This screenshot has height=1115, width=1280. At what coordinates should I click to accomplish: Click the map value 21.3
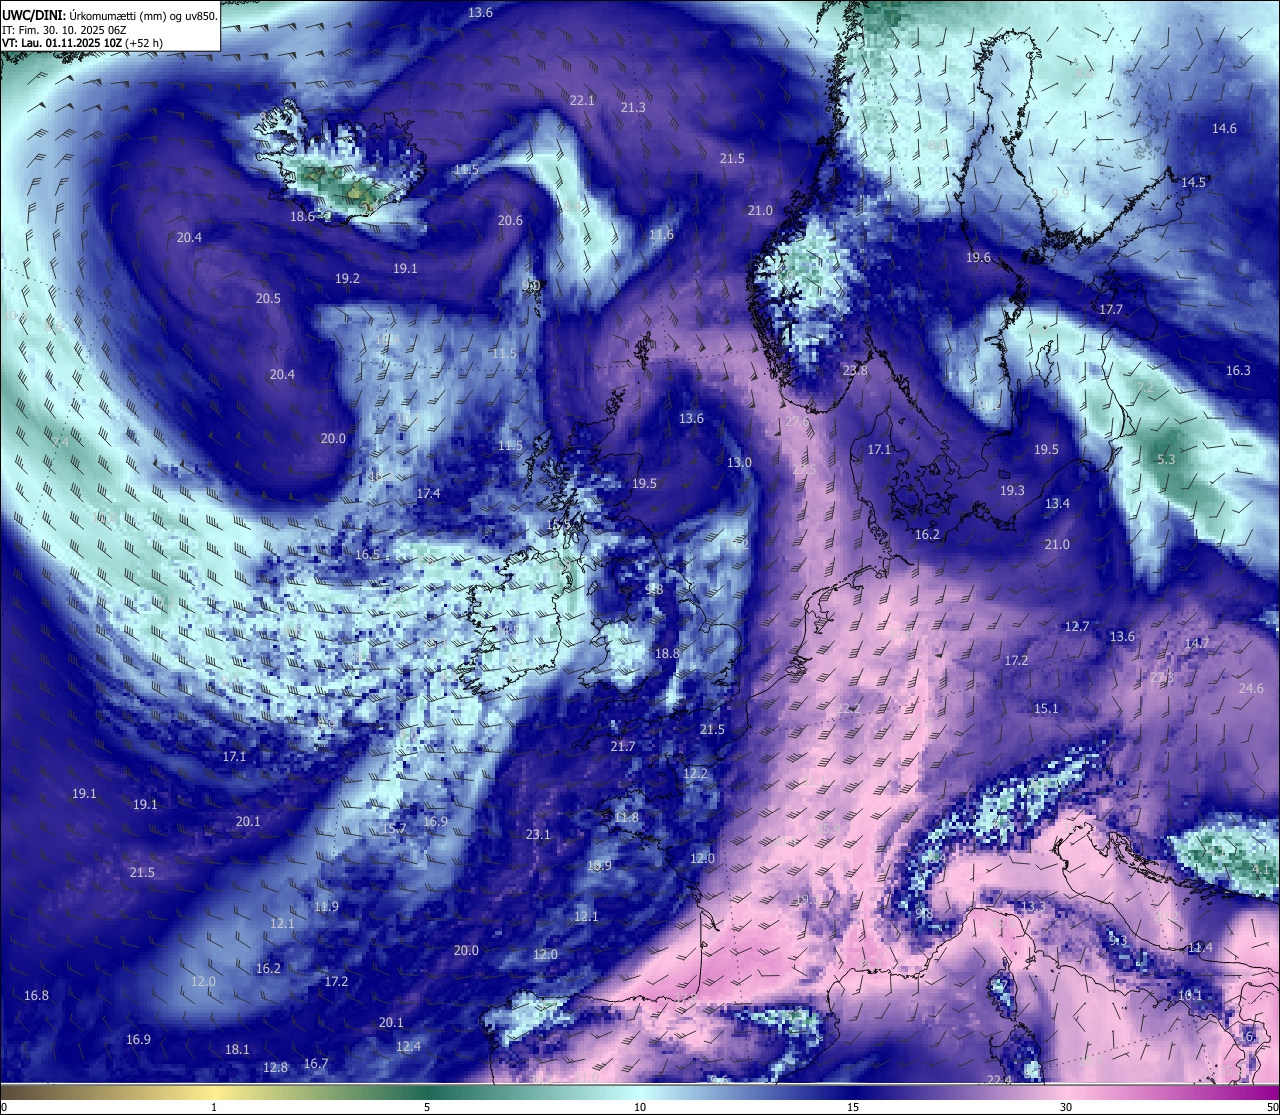coord(633,107)
